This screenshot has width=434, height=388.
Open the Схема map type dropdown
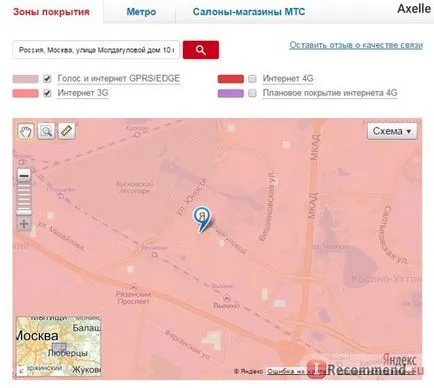392,131
